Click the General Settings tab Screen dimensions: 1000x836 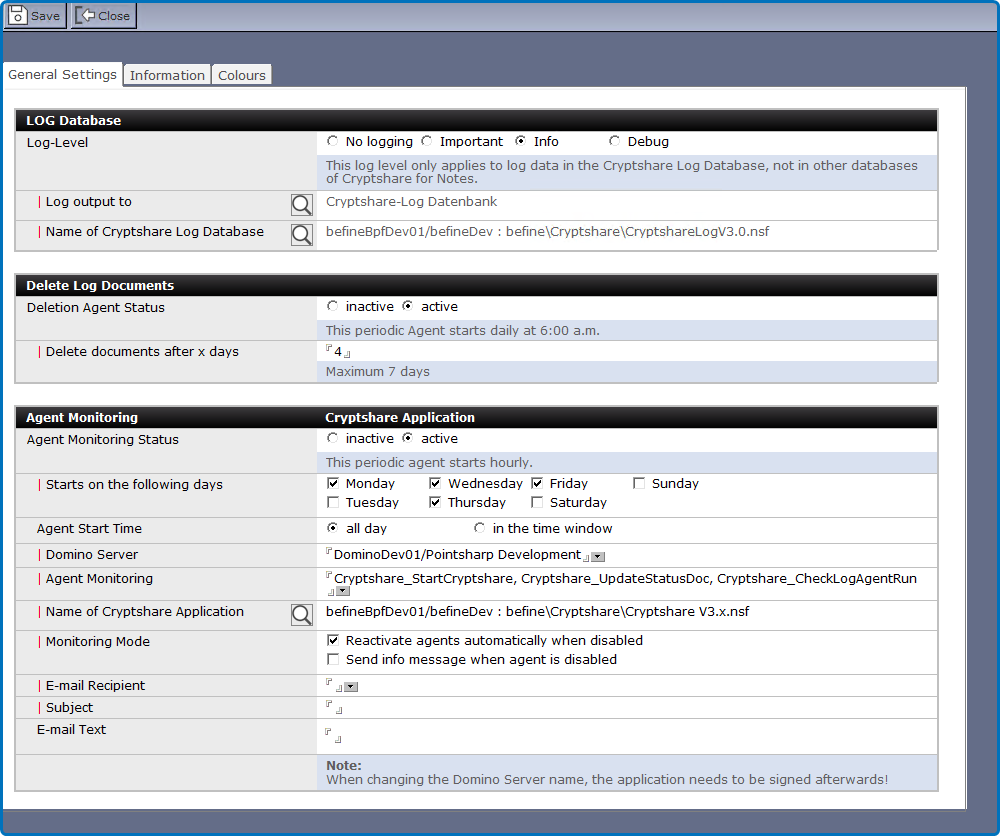(62, 75)
